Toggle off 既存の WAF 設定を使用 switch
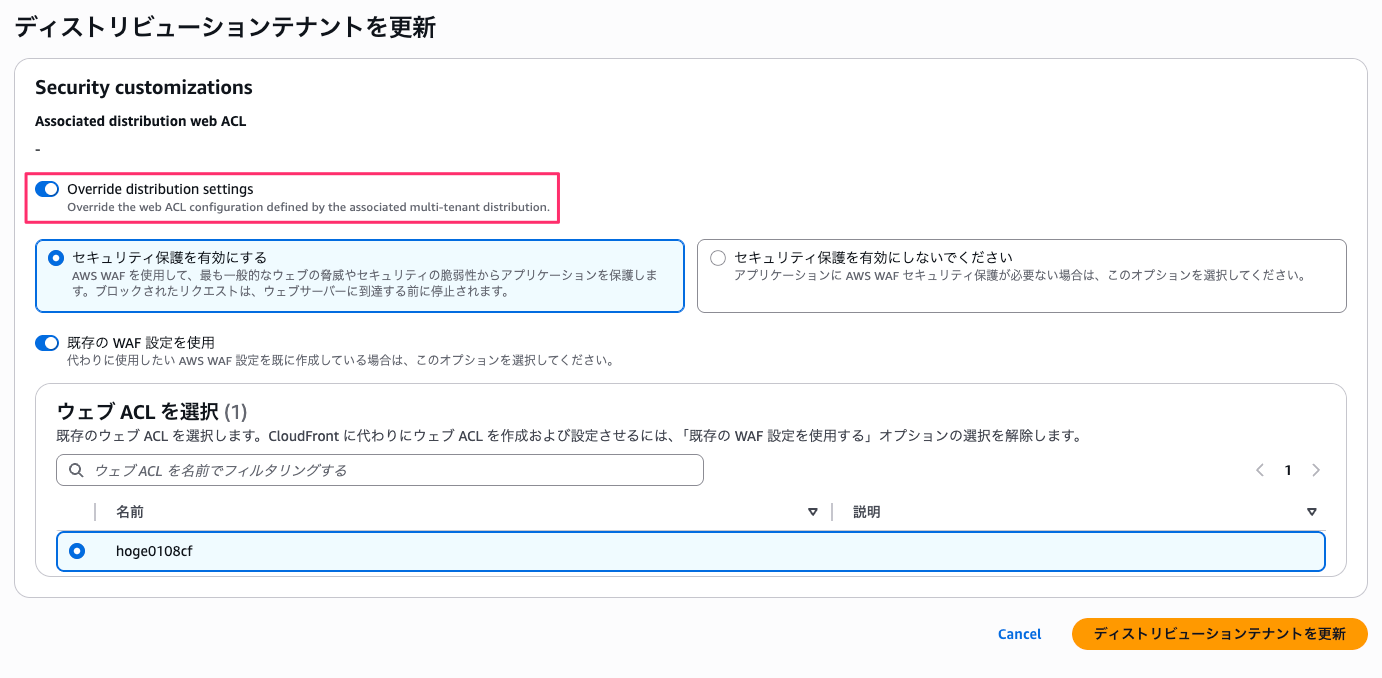 pyautogui.click(x=45, y=342)
